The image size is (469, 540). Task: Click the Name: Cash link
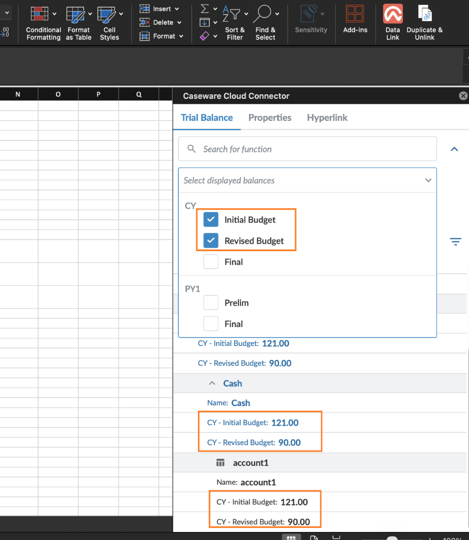[x=229, y=403]
